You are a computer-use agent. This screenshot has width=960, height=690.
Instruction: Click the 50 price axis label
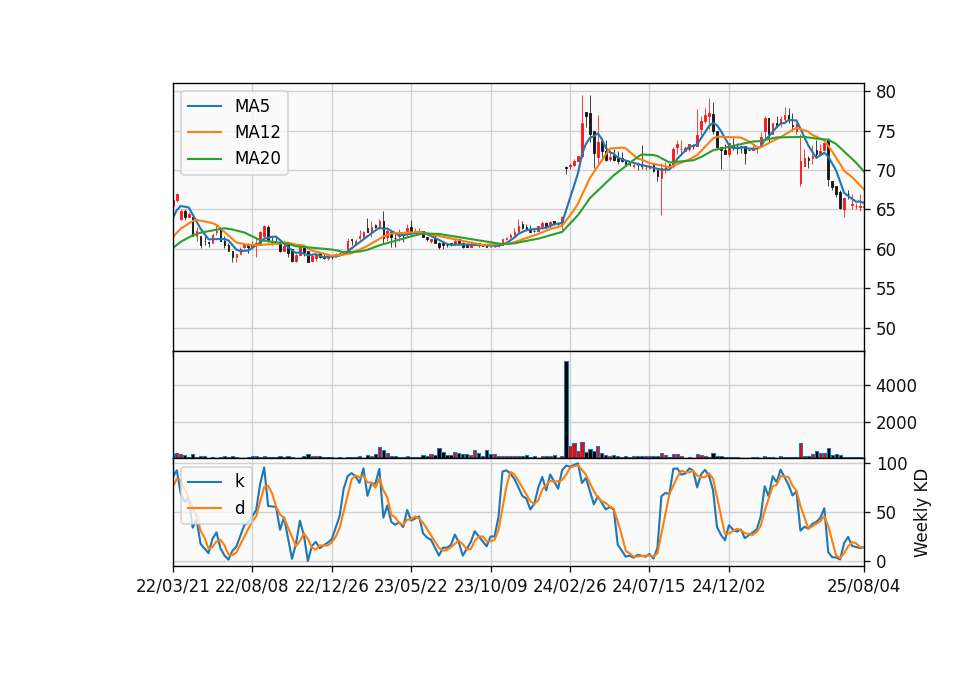(885, 329)
